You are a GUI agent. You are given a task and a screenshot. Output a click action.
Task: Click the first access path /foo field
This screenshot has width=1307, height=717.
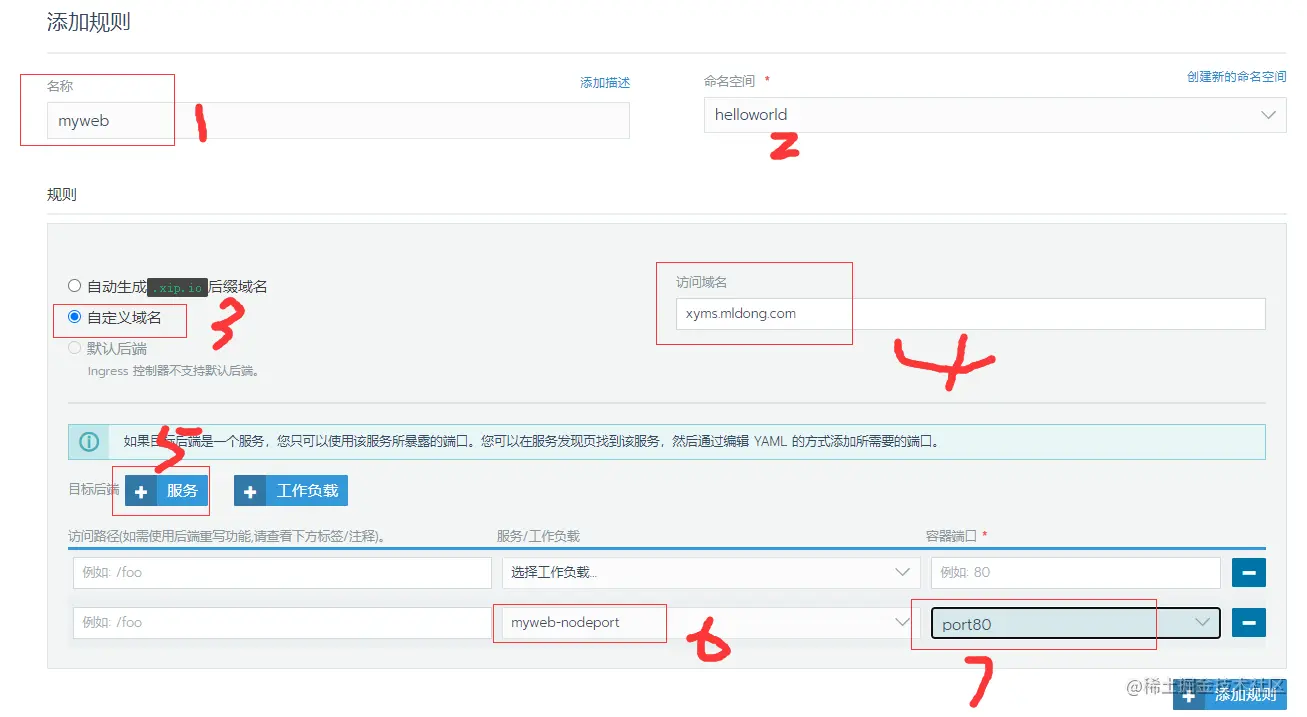click(282, 572)
